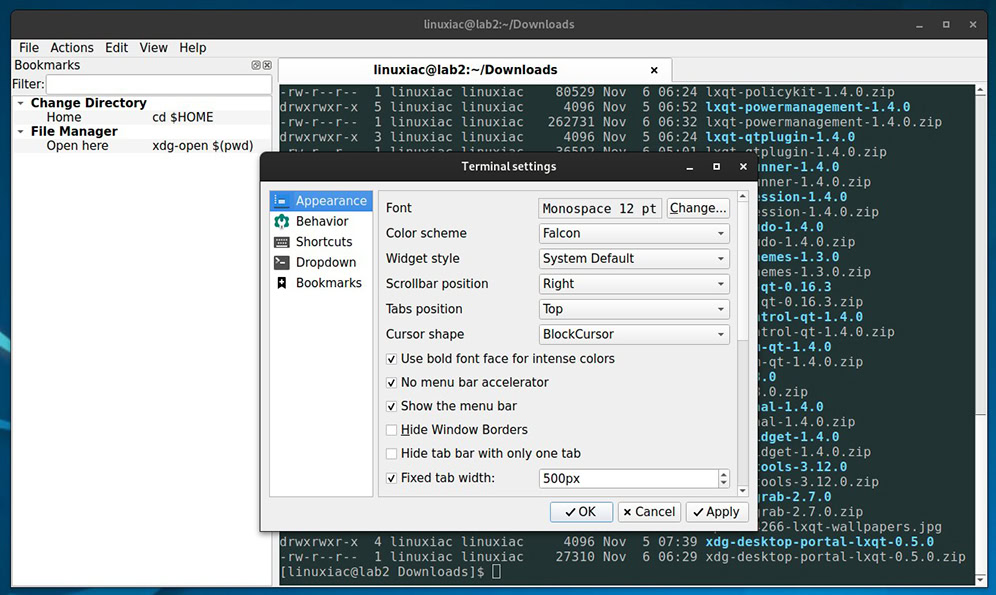Enable Hide tab bar with one tab
This screenshot has height=595, width=996.
click(391, 454)
